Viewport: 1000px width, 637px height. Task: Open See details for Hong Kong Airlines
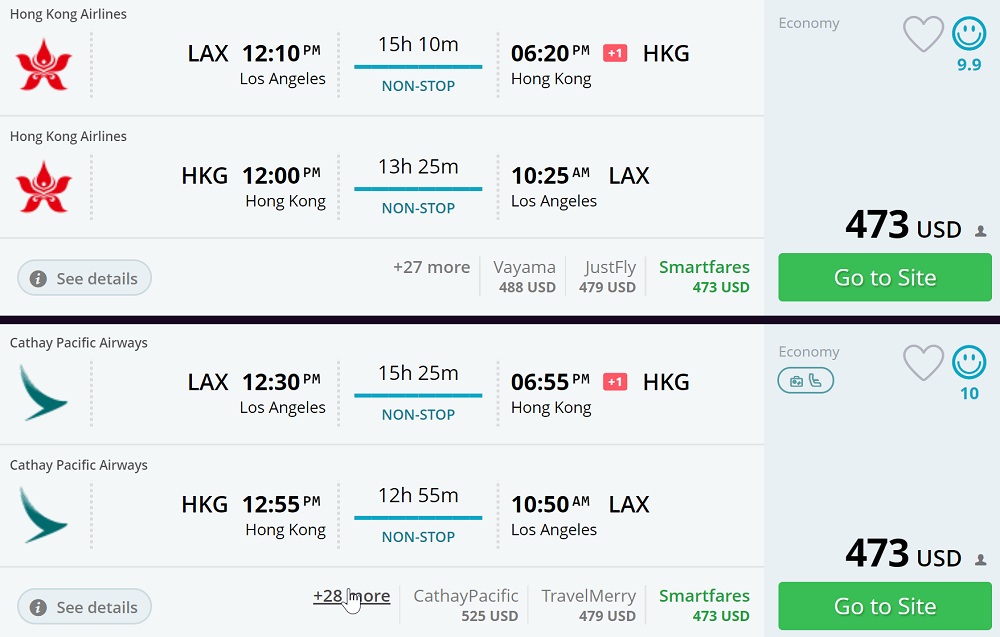click(84, 278)
